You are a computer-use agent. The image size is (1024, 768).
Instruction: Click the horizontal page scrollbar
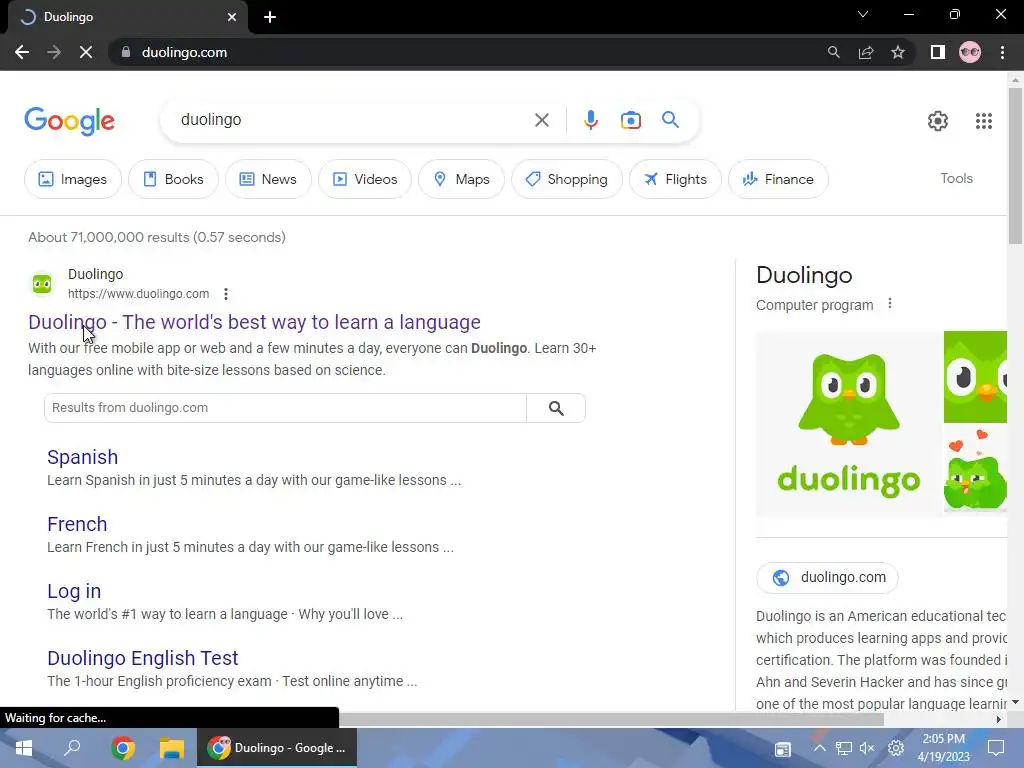(x=611, y=719)
